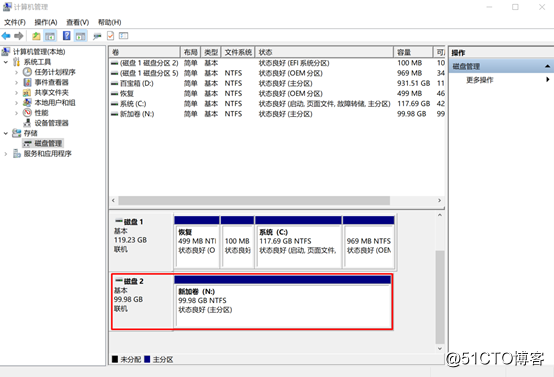Open the 帮助(H) menu
This screenshot has width=554, height=377.
click(110, 22)
